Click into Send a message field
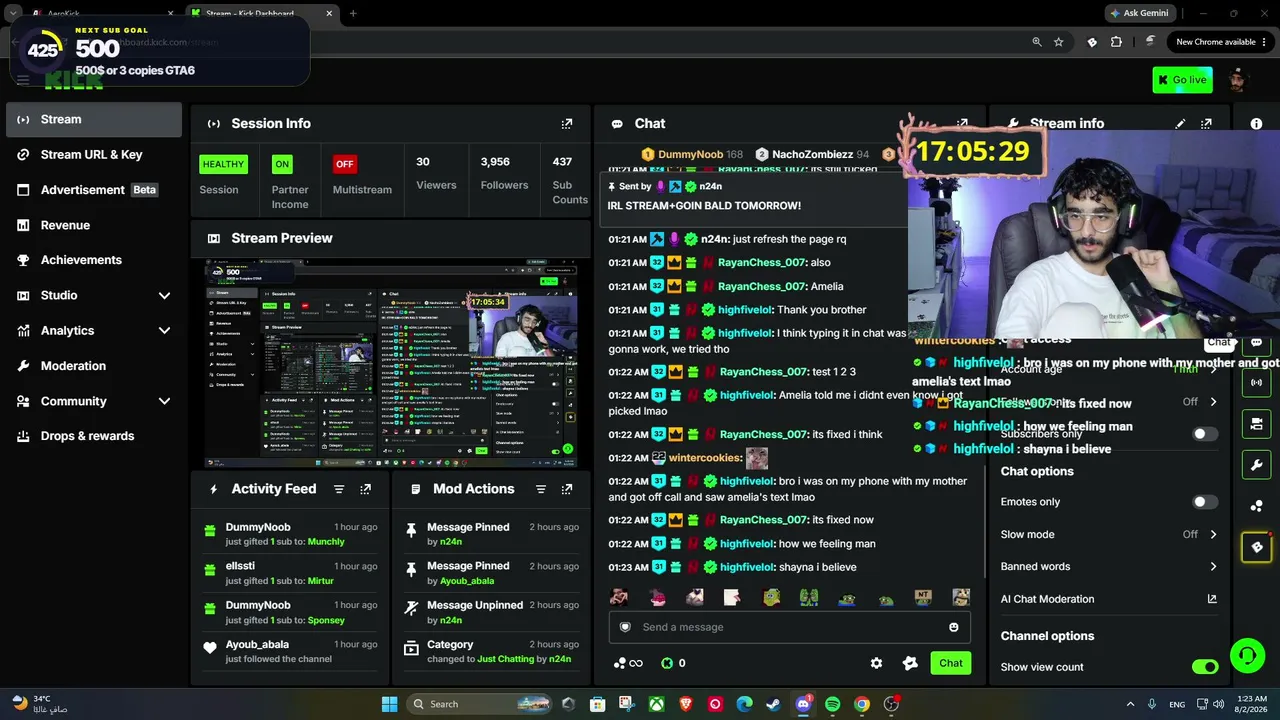 [x=790, y=627]
